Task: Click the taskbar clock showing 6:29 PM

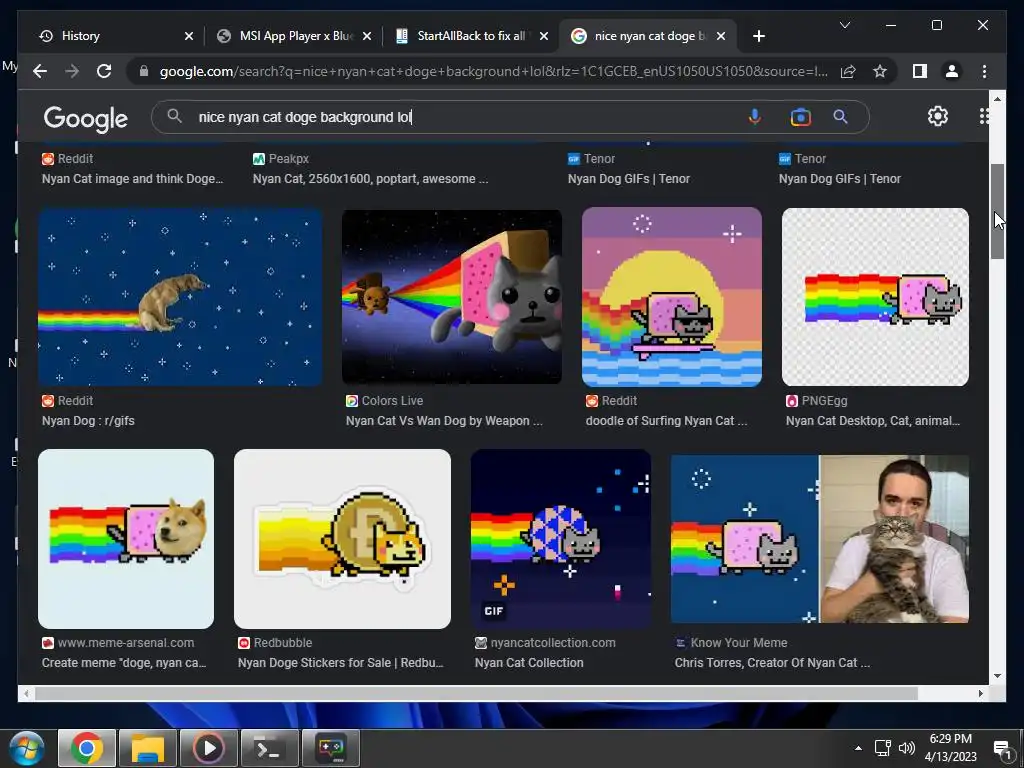Action: [x=951, y=748]
